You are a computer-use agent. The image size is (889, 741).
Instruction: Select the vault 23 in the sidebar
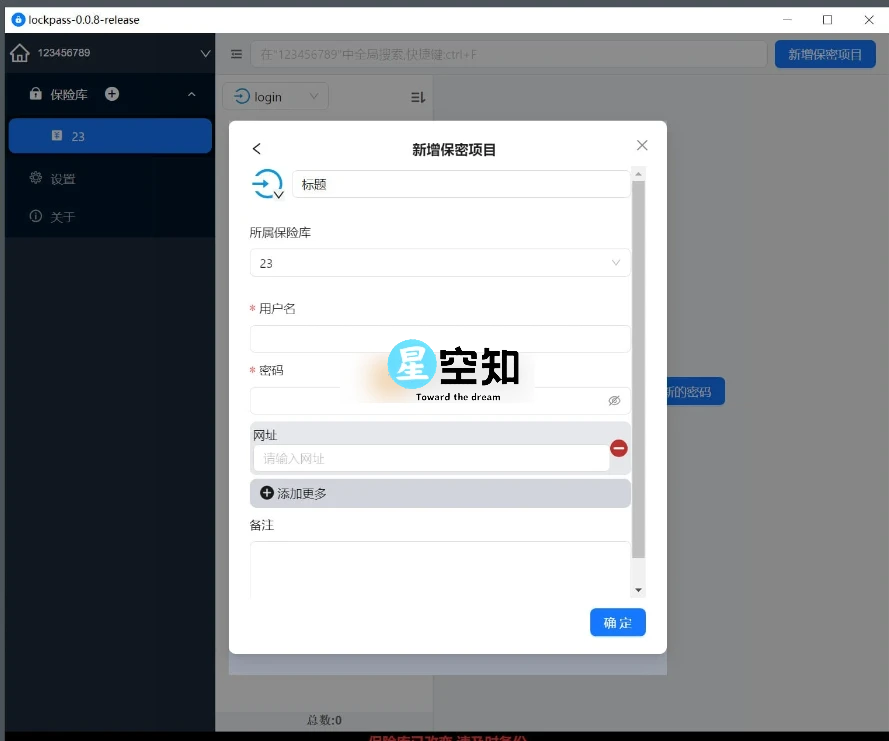[x=110, y=135]
